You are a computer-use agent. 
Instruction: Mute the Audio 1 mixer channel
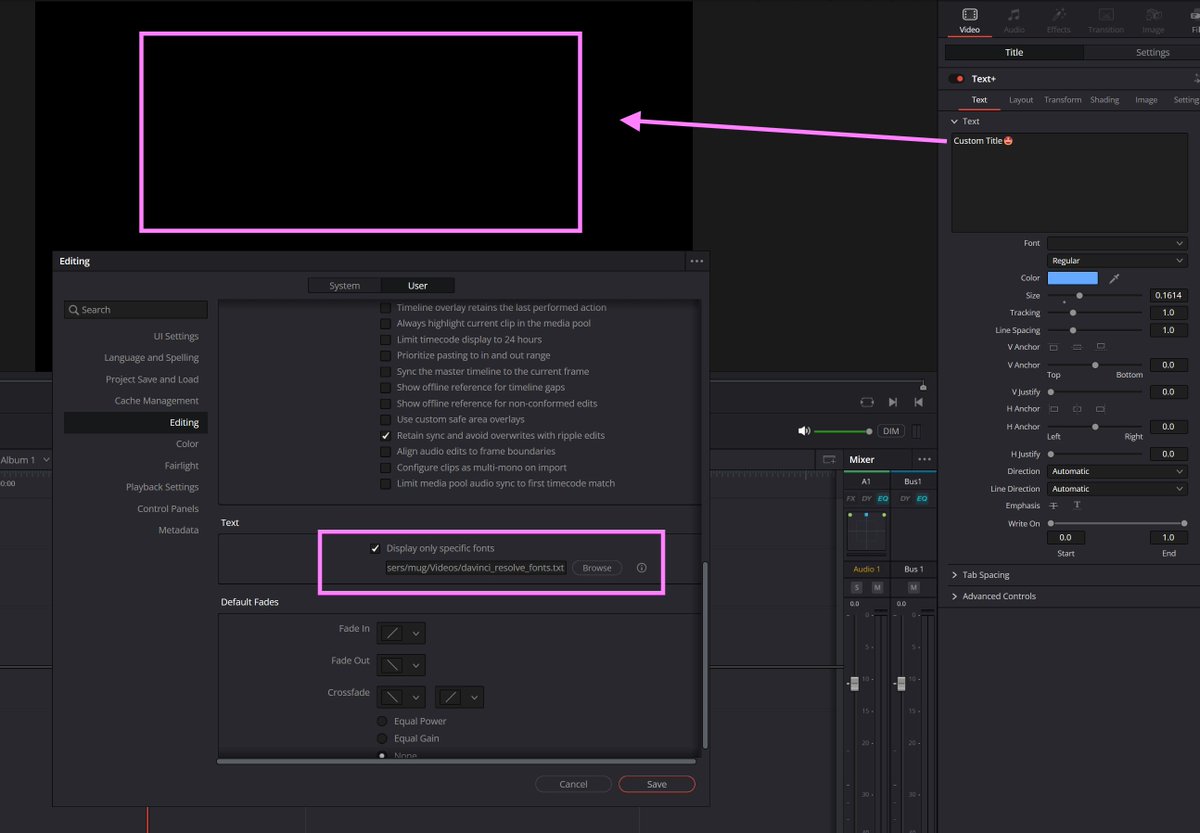click(x=877, y=587)
